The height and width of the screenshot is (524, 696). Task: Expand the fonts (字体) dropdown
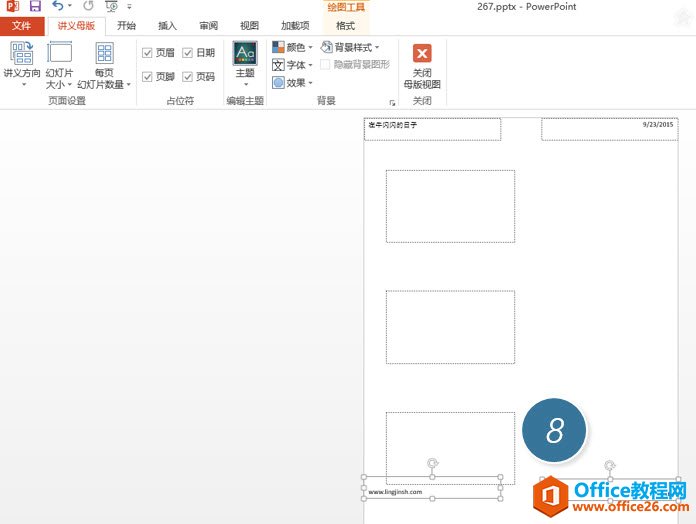(293, 65)
